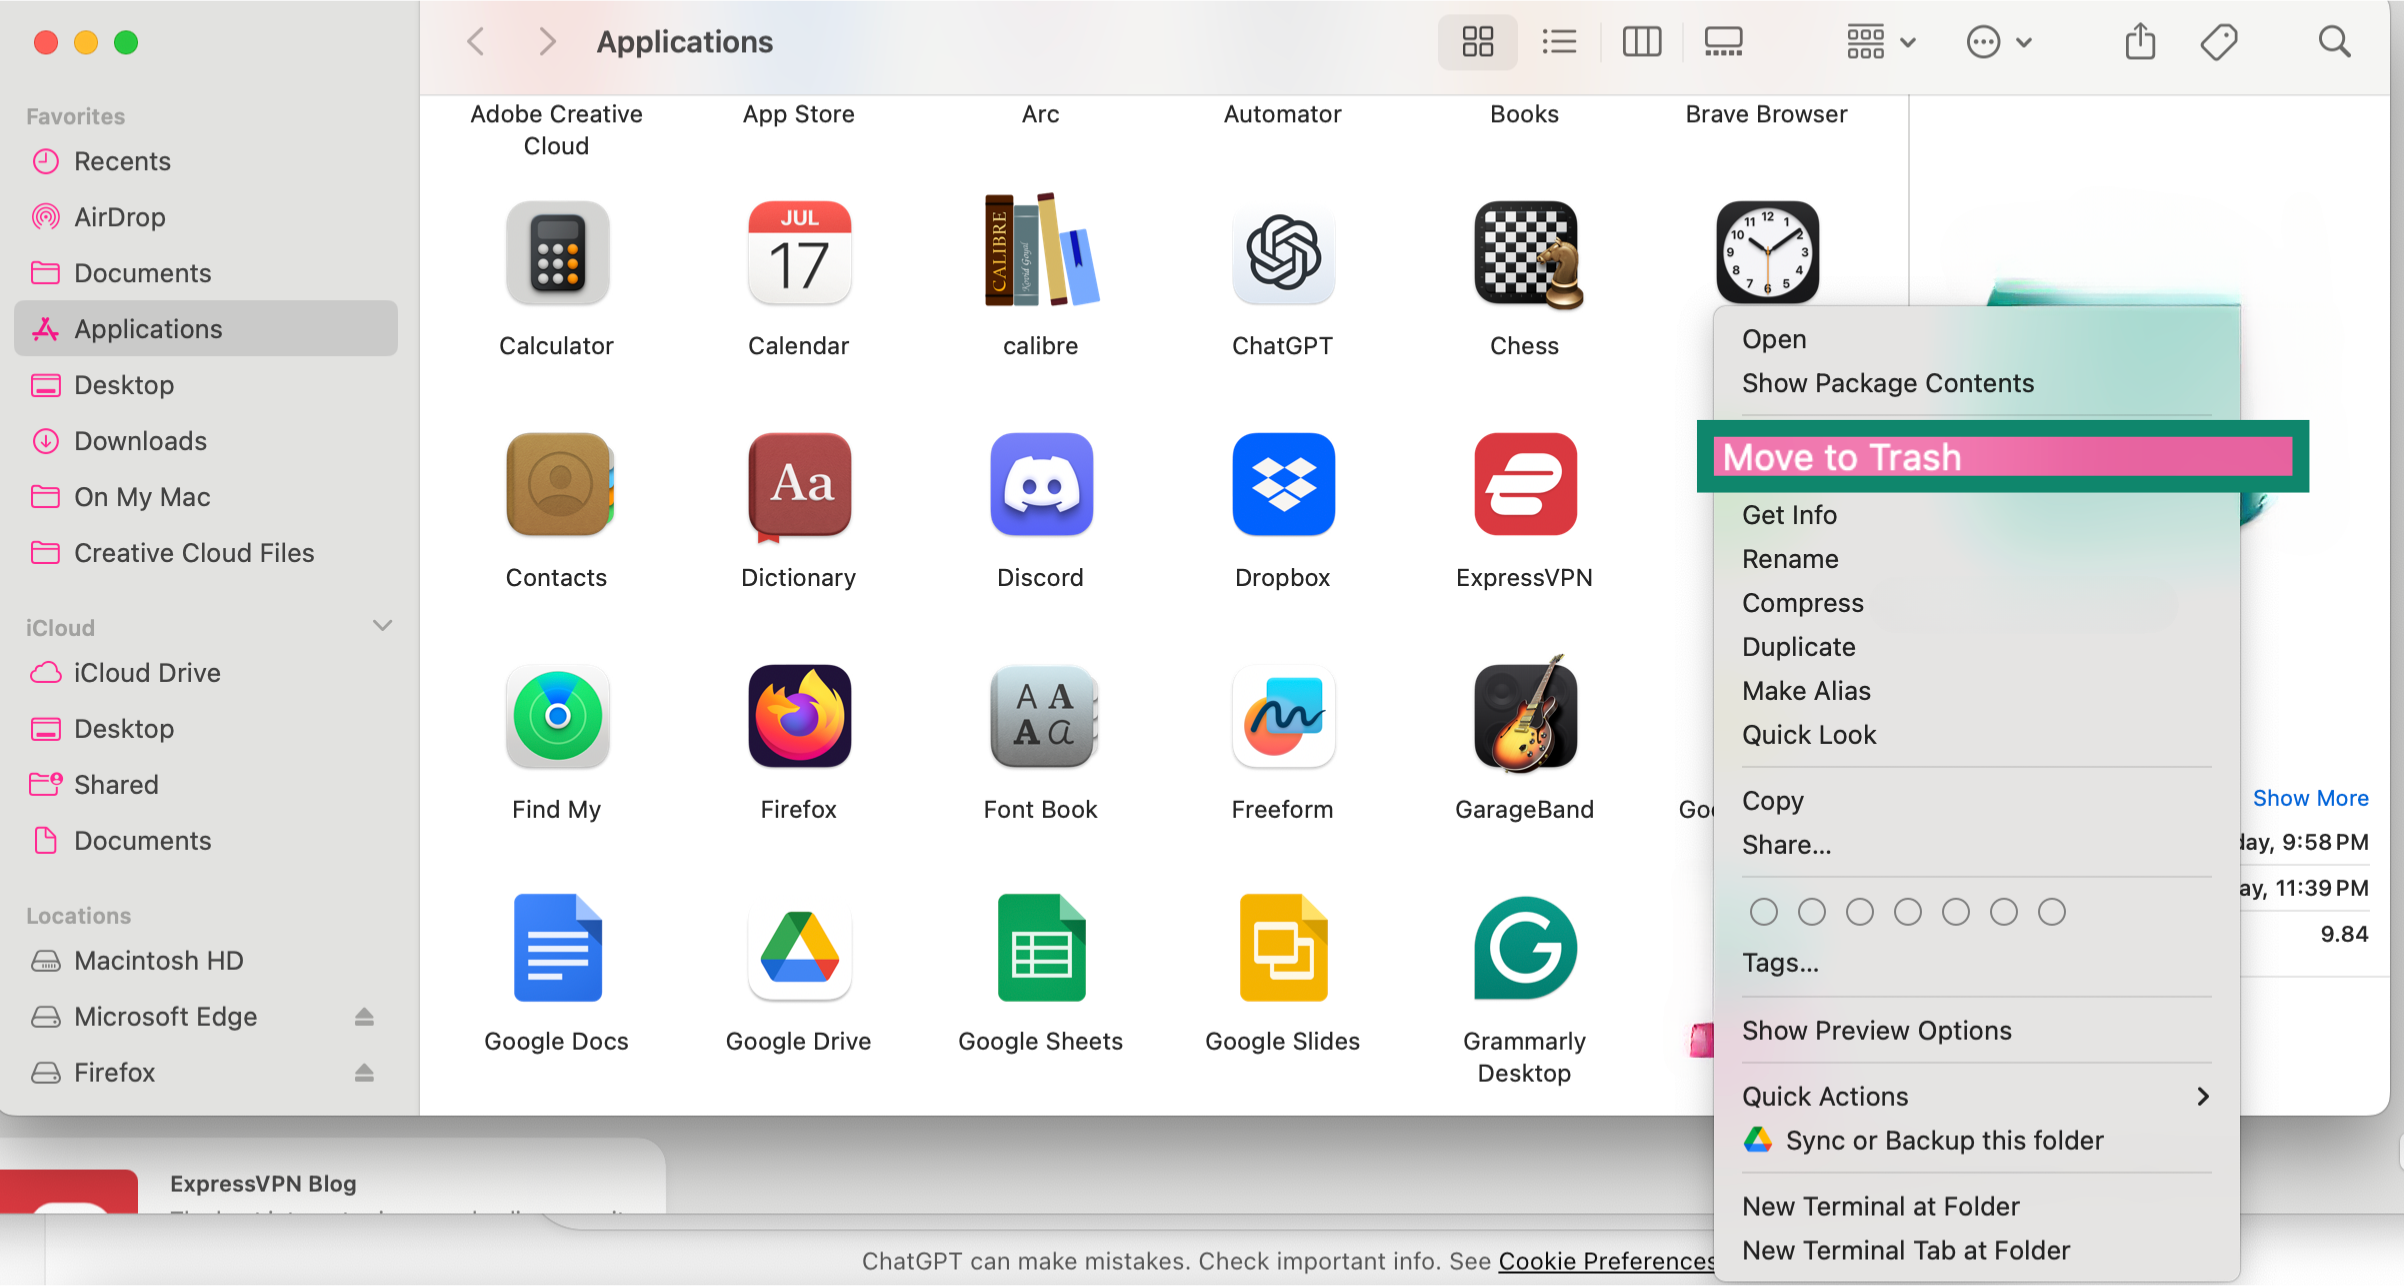The image size is (2404, 1286).
Task: Eject the Microsoft Edge volume
Action: pos(364,1016)
